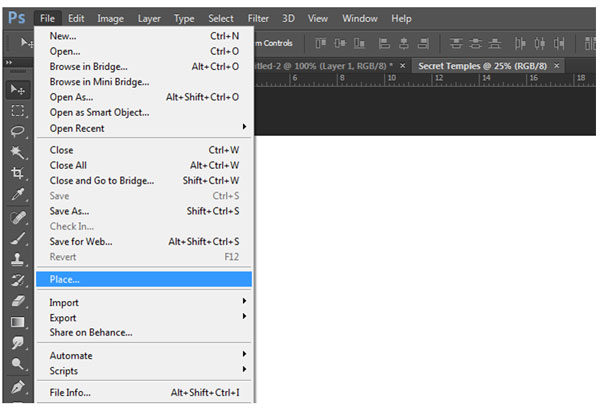The width and height of the screenshot is (600, 408).
Task: Choose Open as Smart Object...
Action: point(144,113)
